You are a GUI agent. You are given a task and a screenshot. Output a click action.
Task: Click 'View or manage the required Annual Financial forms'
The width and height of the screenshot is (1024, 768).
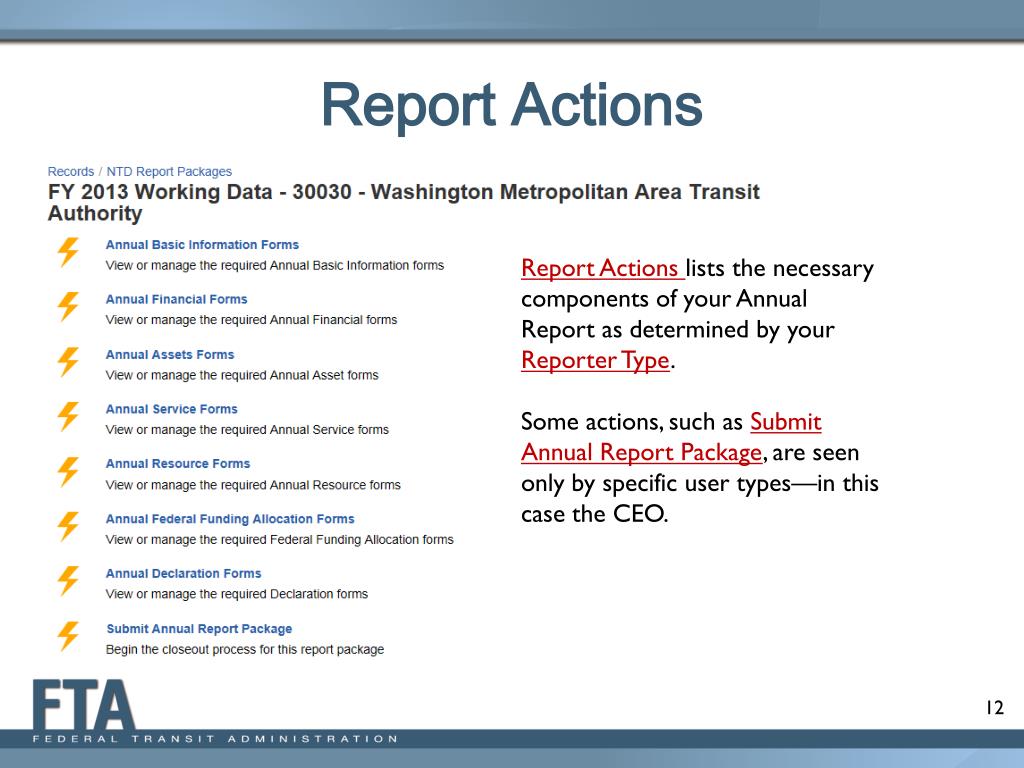[x=251, y=320]
